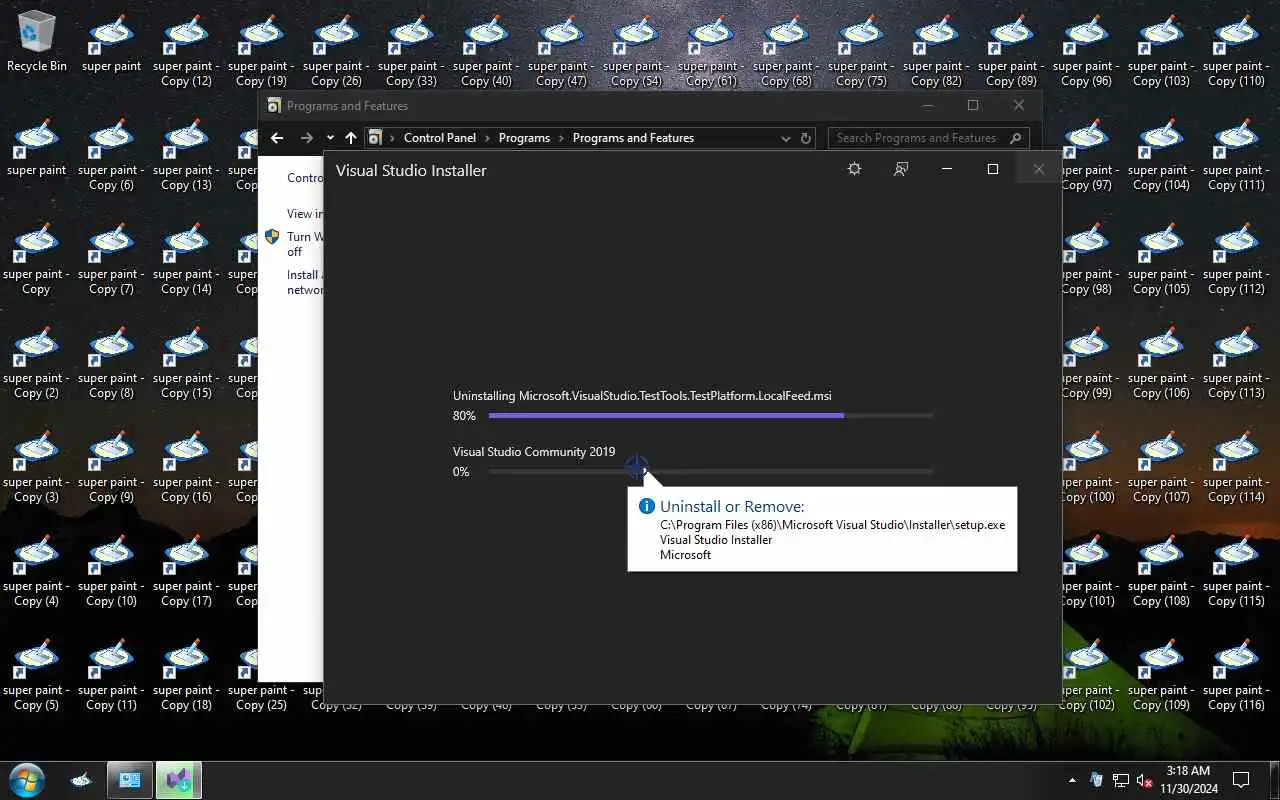Expand the chevron after the Programs breadcrumb

[x=562, y=138]
